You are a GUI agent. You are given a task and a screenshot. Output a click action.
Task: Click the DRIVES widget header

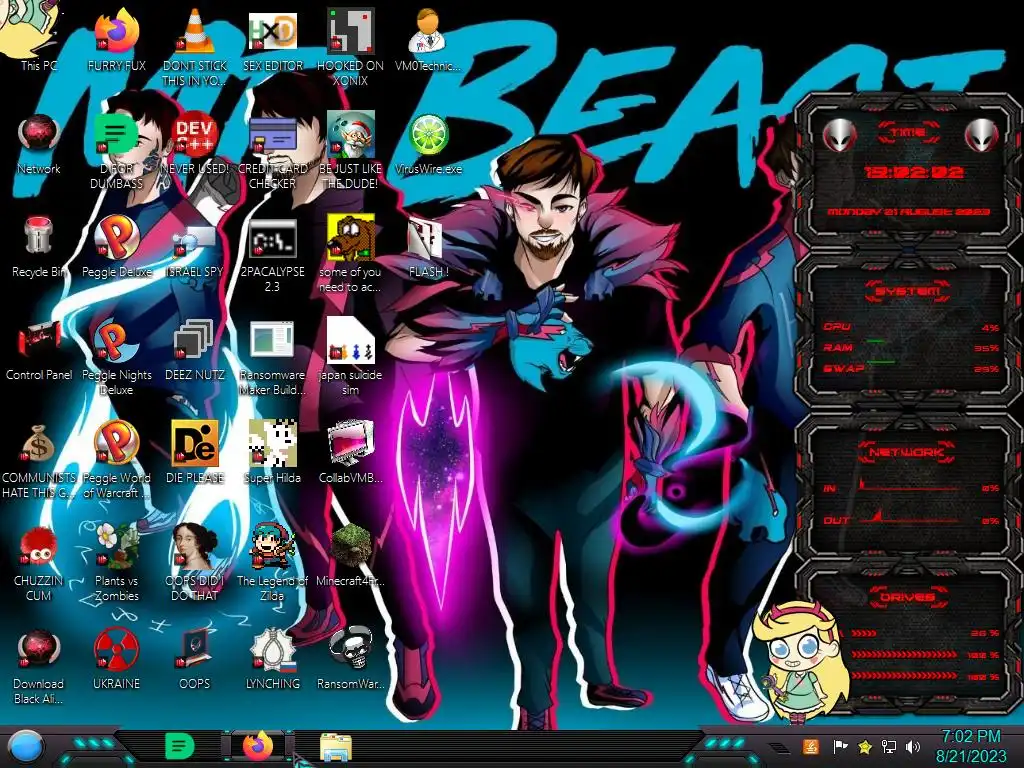tap(908, 597)
